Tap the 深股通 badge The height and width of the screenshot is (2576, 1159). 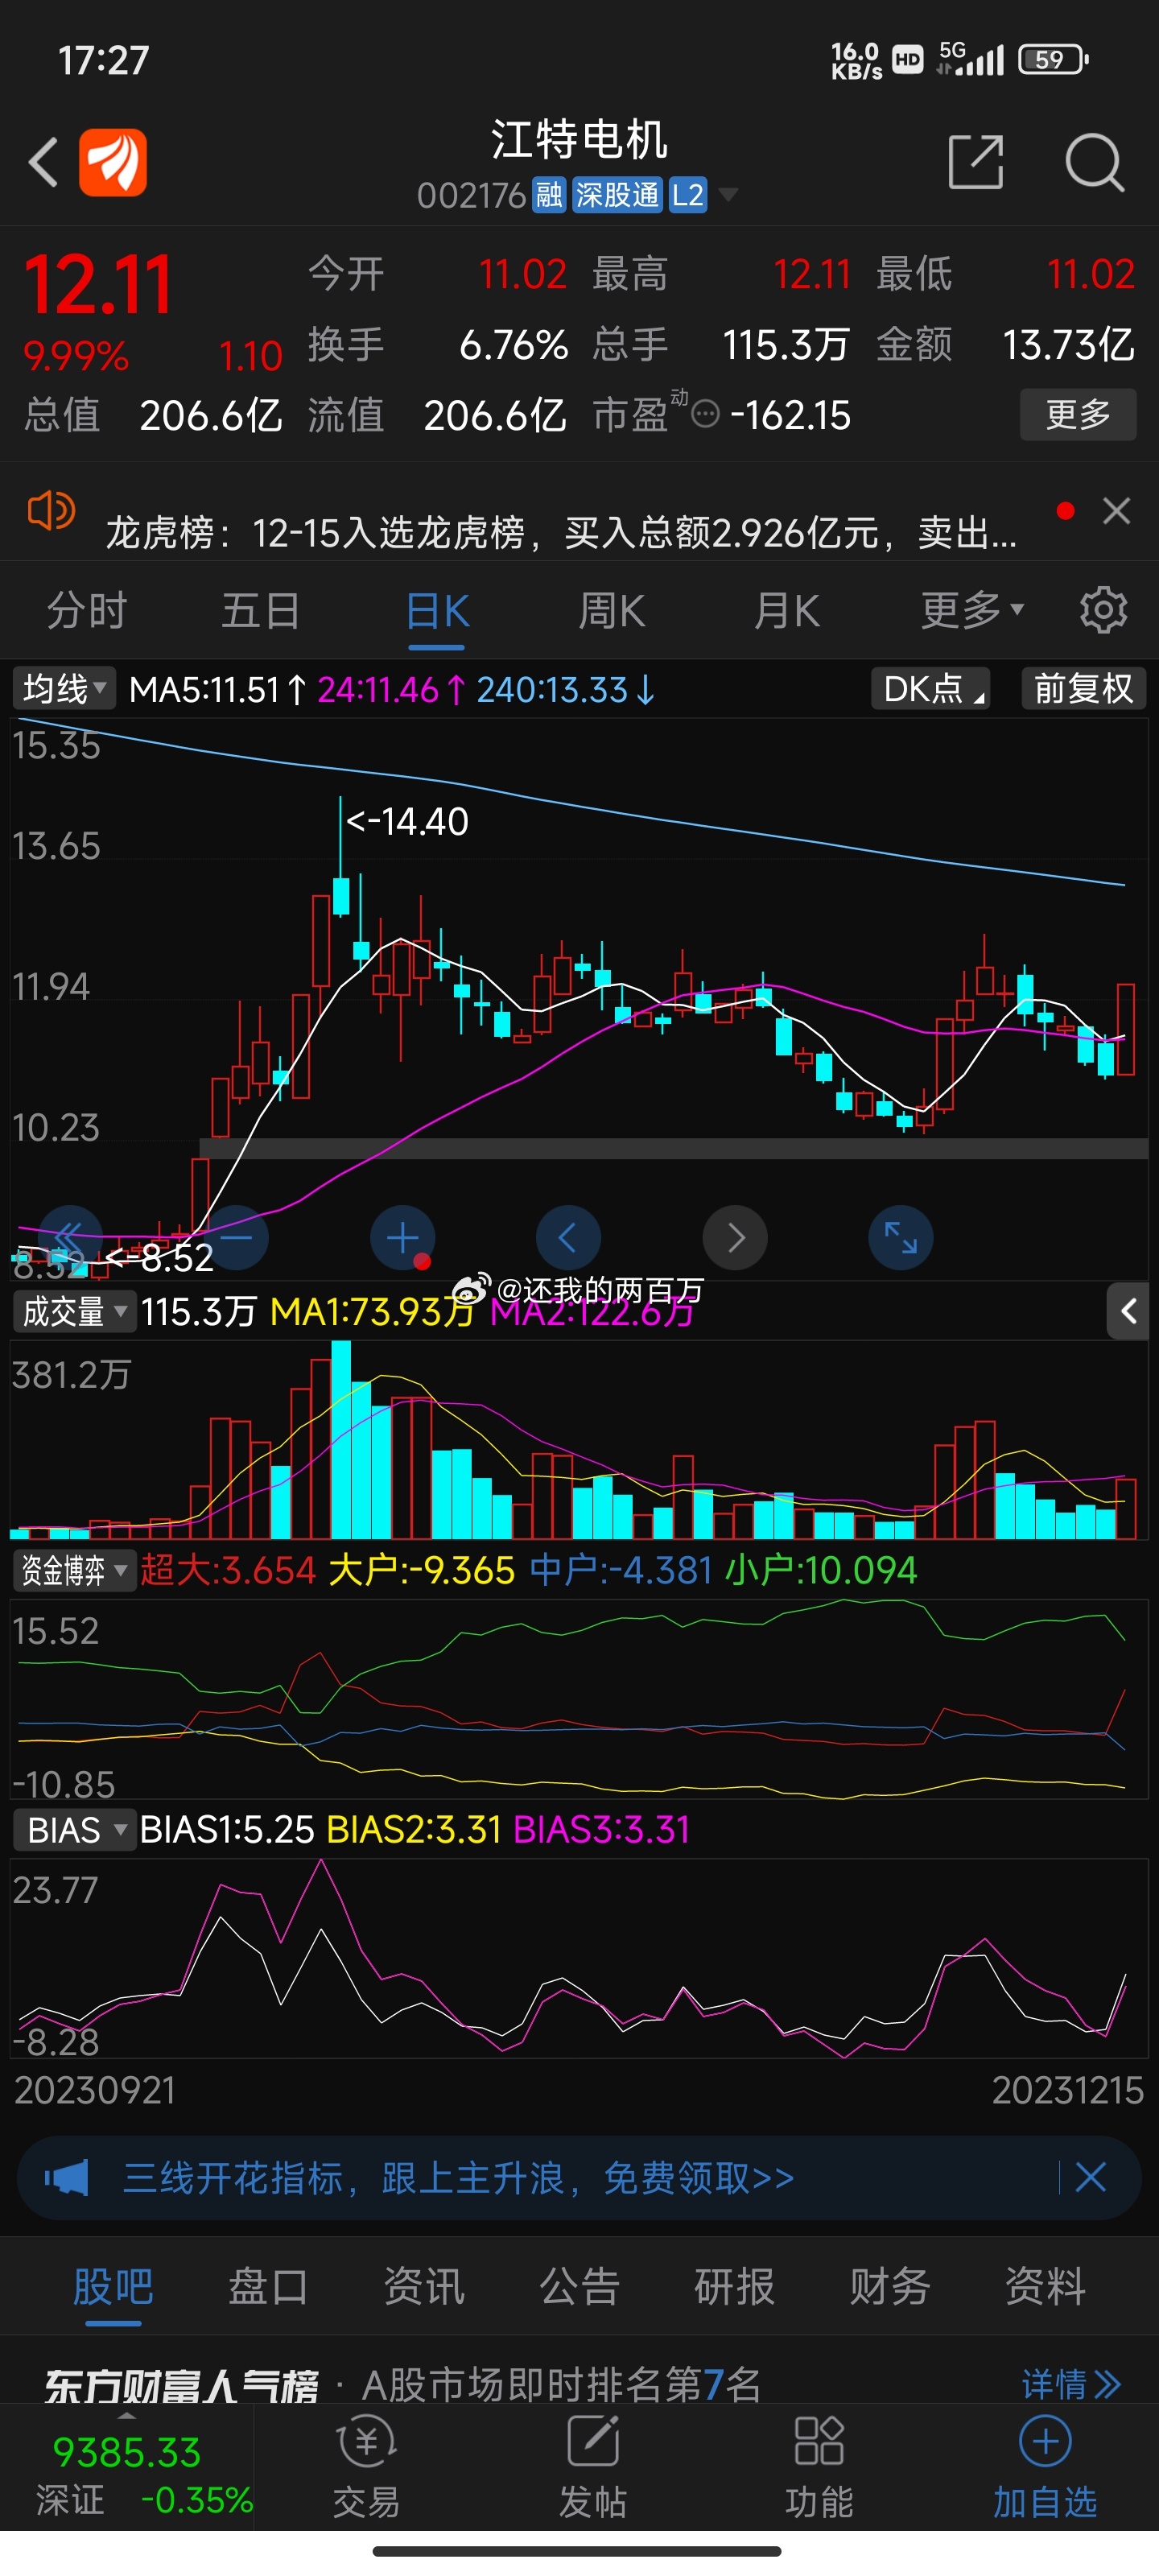[618, 195]
